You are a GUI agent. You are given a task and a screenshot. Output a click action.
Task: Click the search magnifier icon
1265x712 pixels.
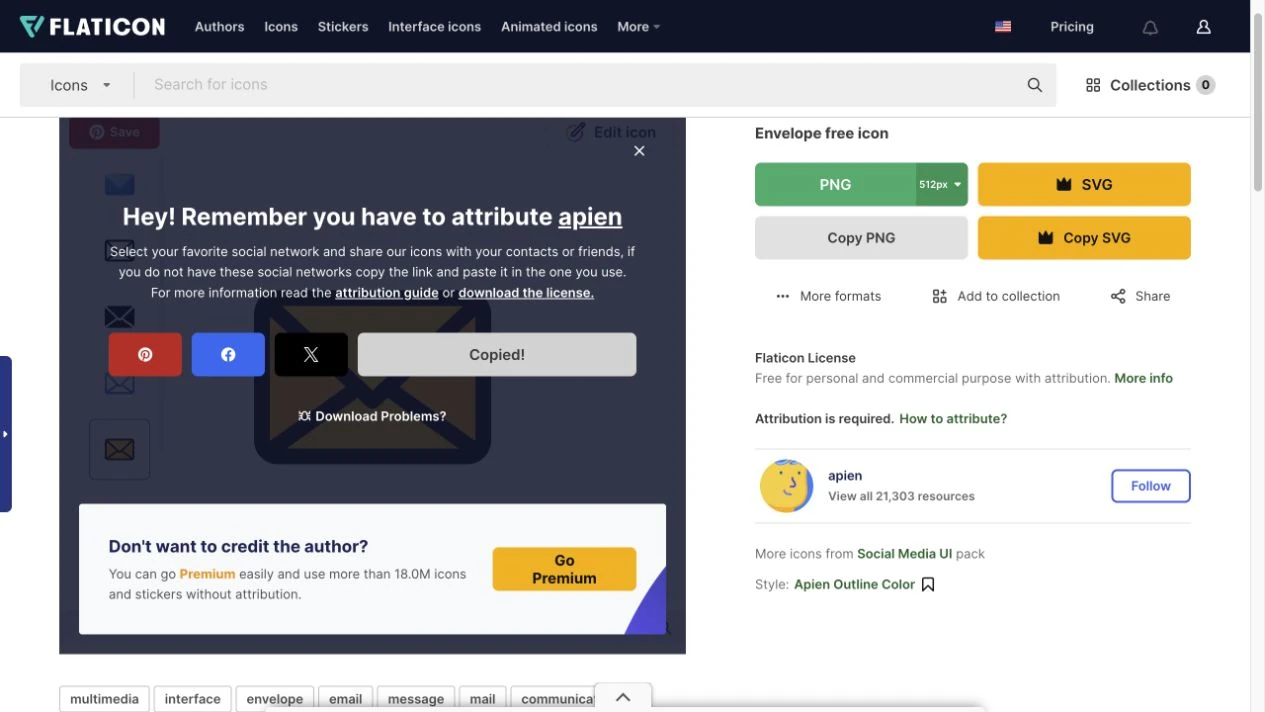click(1035, 85)
